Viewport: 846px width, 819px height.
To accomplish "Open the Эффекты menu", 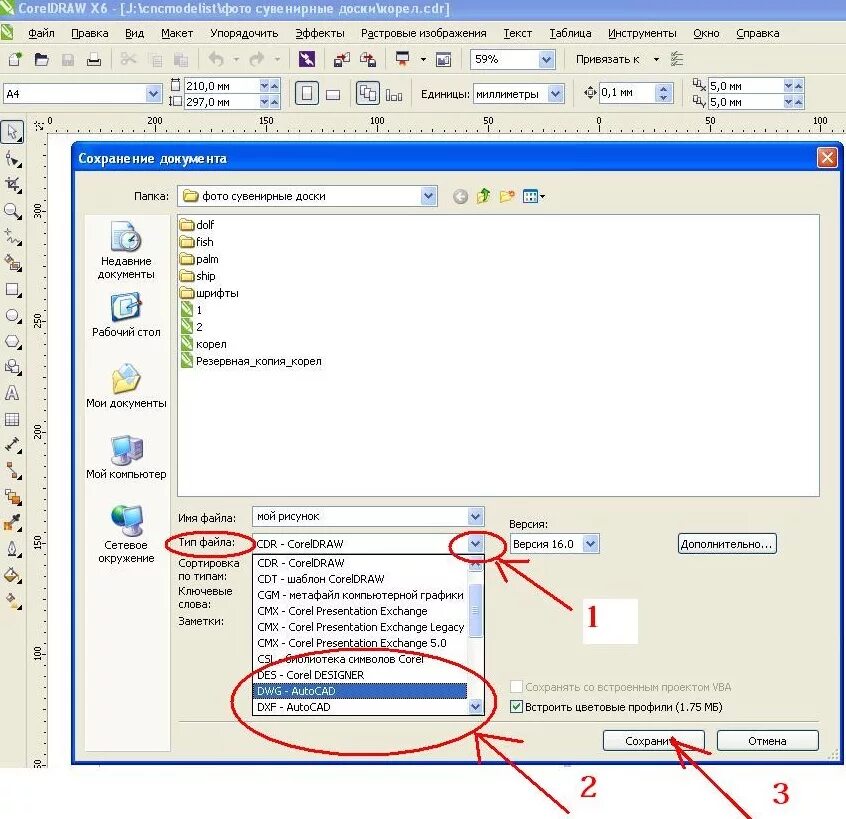I will tap(320, 33).
